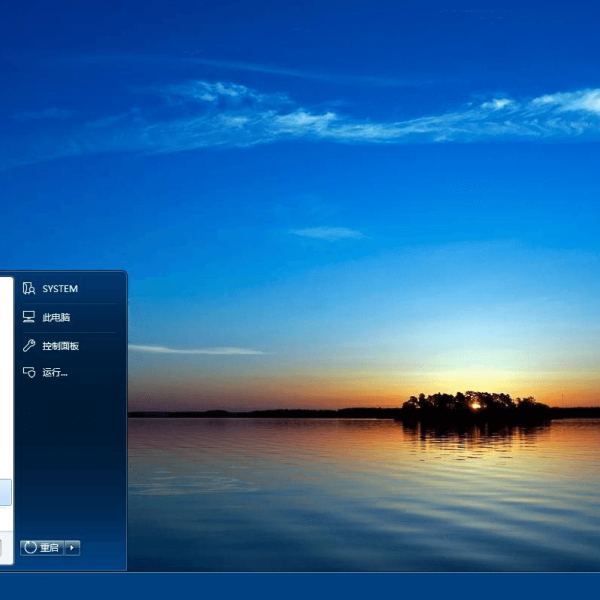
Task: Click the computer monitor icon beside 此电脑
Action: (x=29, y=317)
